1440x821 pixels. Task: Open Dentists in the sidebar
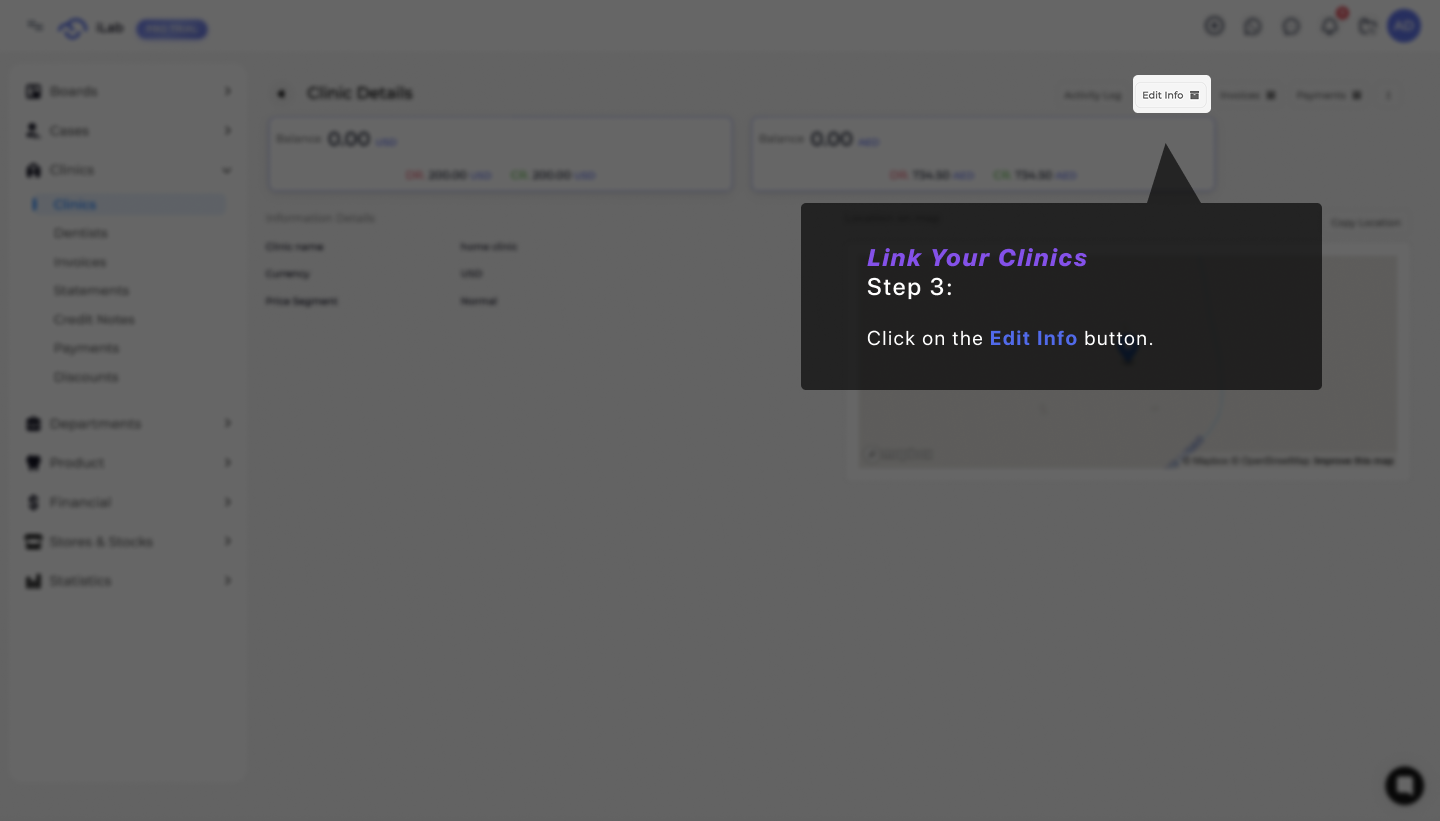coord(80,233)
